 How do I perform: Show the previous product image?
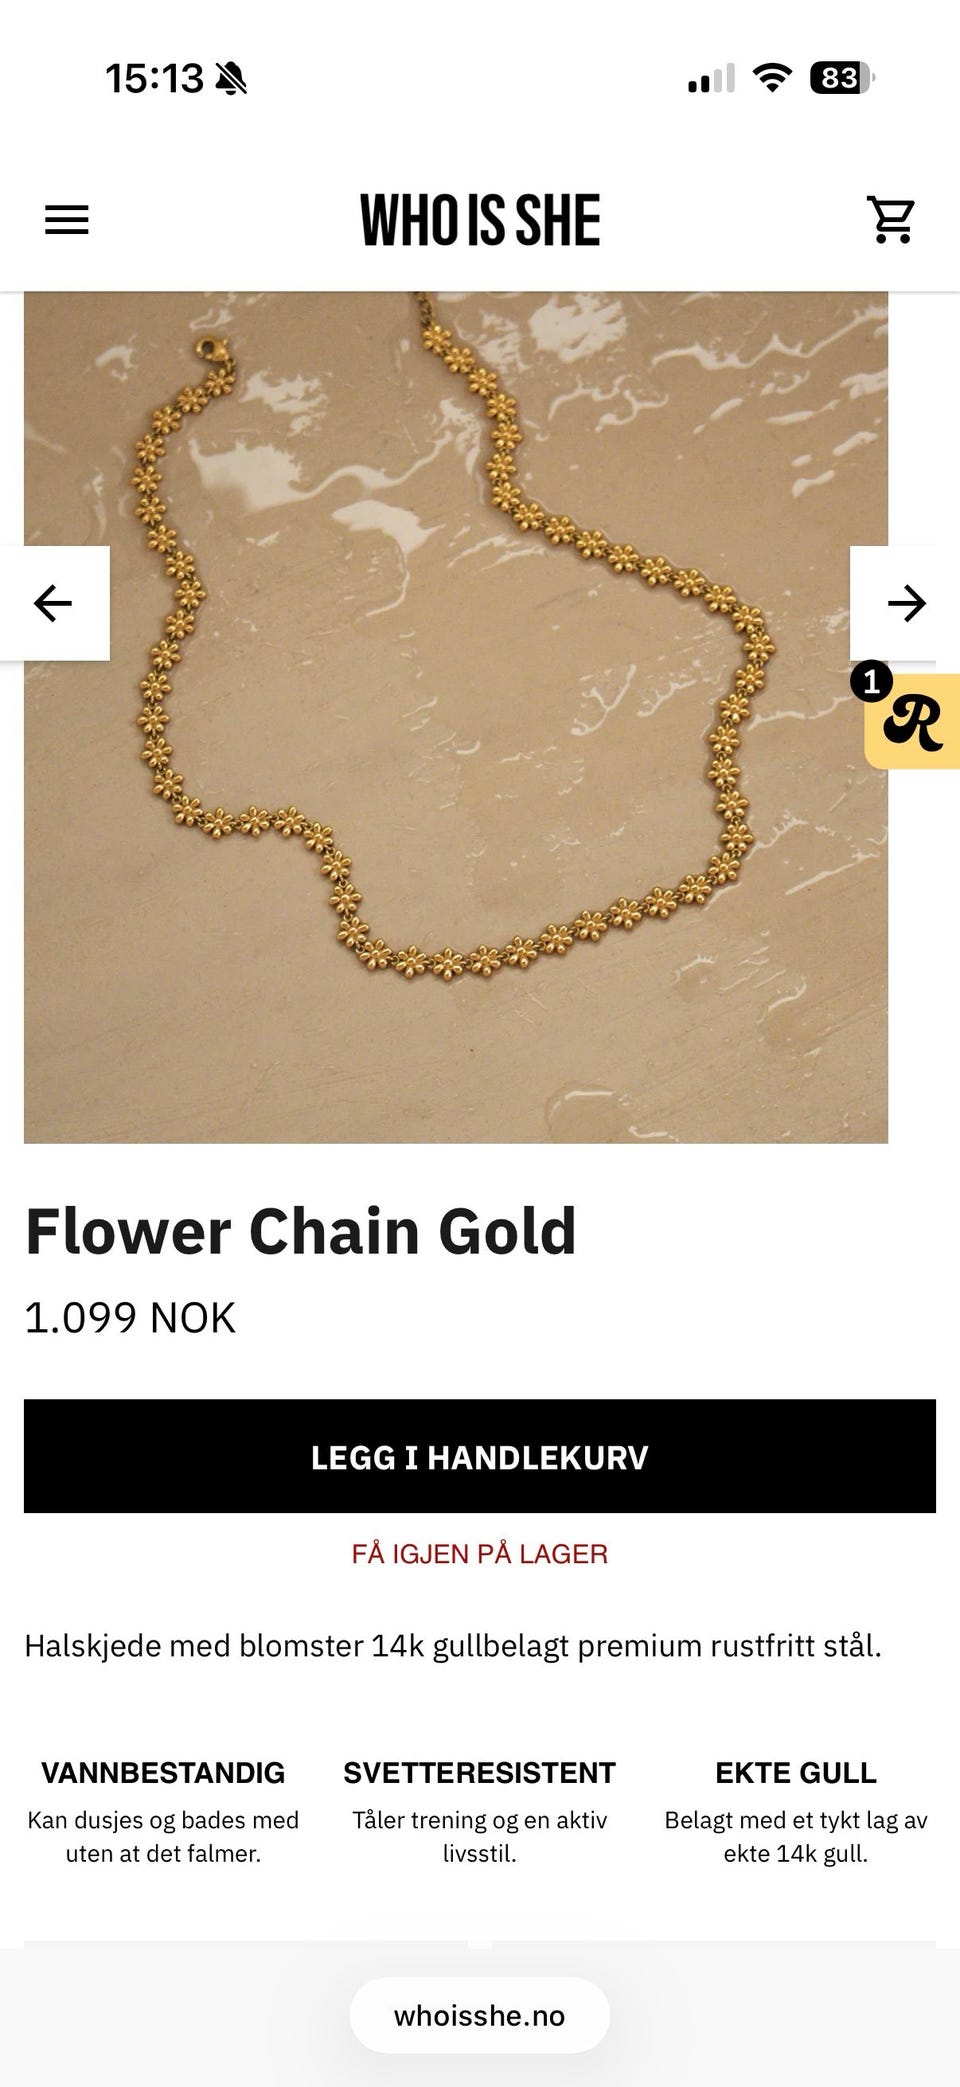pos(54,603)
